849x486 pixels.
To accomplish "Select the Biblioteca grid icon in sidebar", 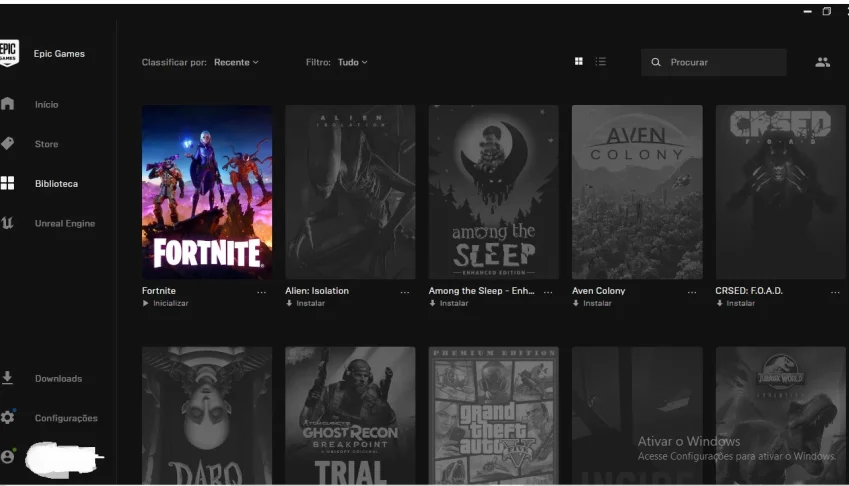I will (x=7, y=183).
